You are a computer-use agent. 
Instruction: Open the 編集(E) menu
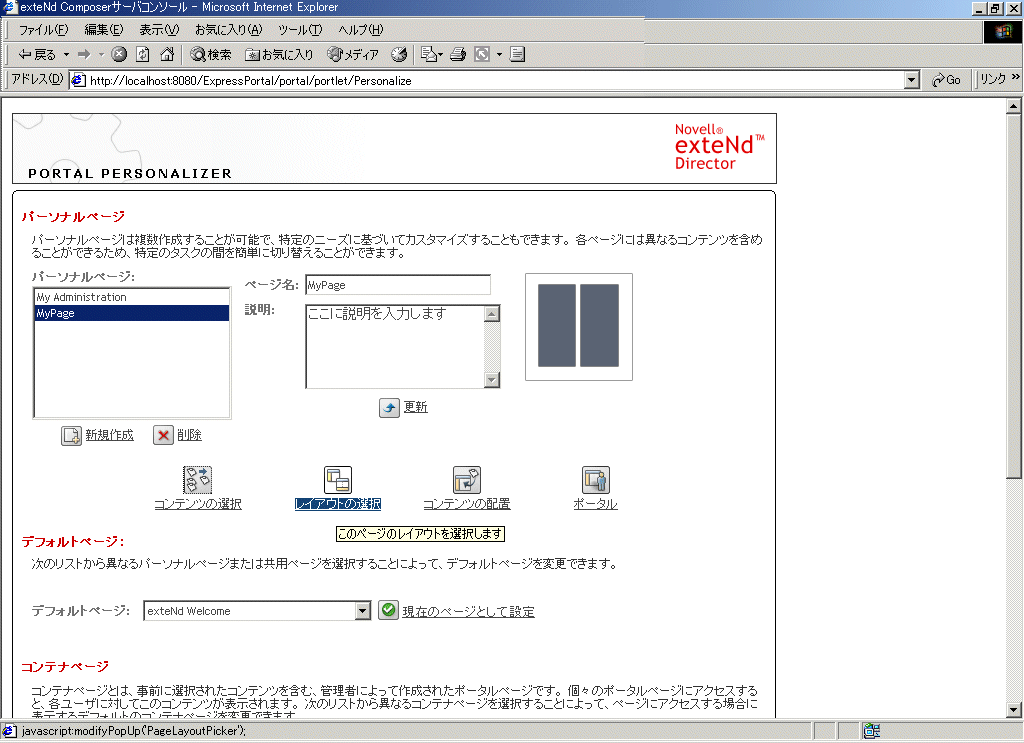[x=104, y=30]
